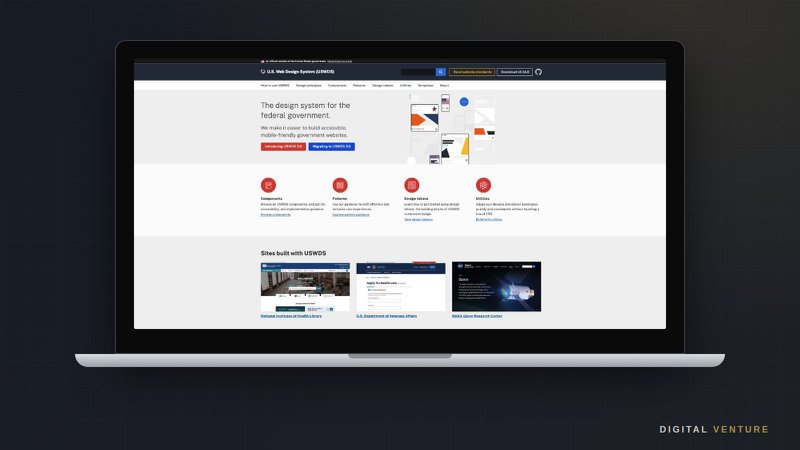Click the blue search magnifier button

point(440,72)
